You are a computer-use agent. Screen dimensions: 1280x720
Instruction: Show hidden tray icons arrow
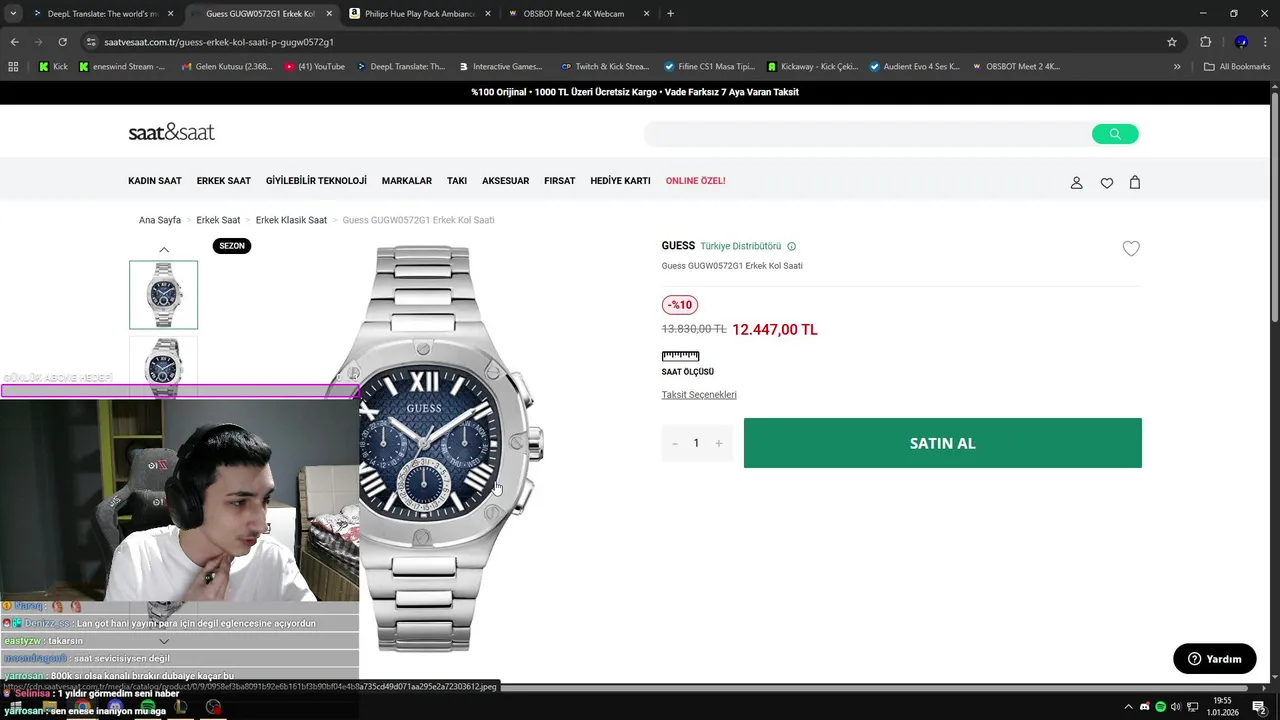pyautogui.click(x=1129, y=707)
